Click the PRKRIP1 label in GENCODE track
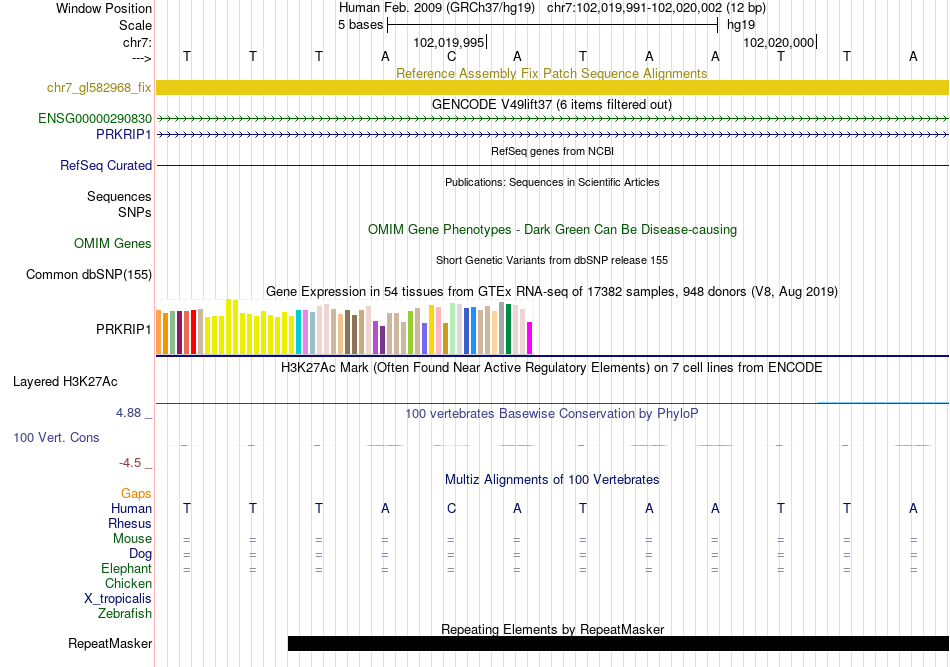The height and width of the screenshot is (667, 950). [124, 134]
